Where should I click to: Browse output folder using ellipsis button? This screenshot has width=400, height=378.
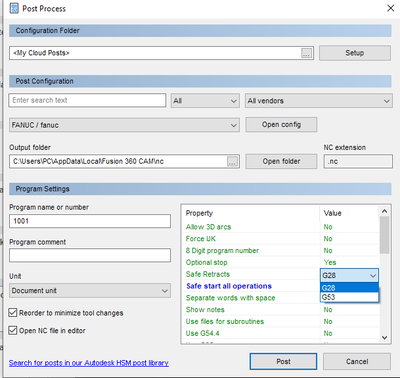232,161
